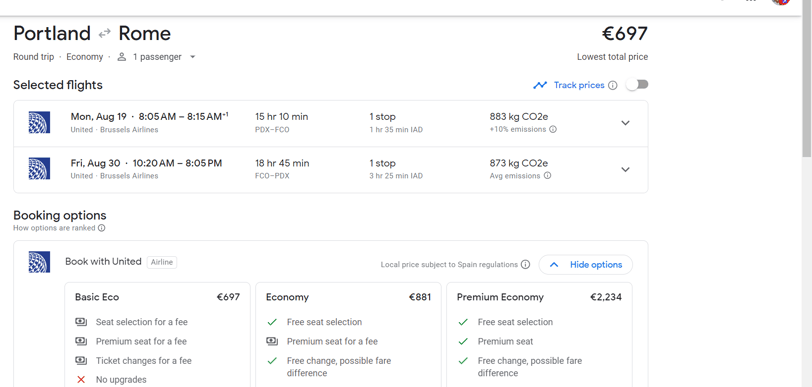Click the passenger person icon
Screen dimensions: 812x387
coord(122,57)
